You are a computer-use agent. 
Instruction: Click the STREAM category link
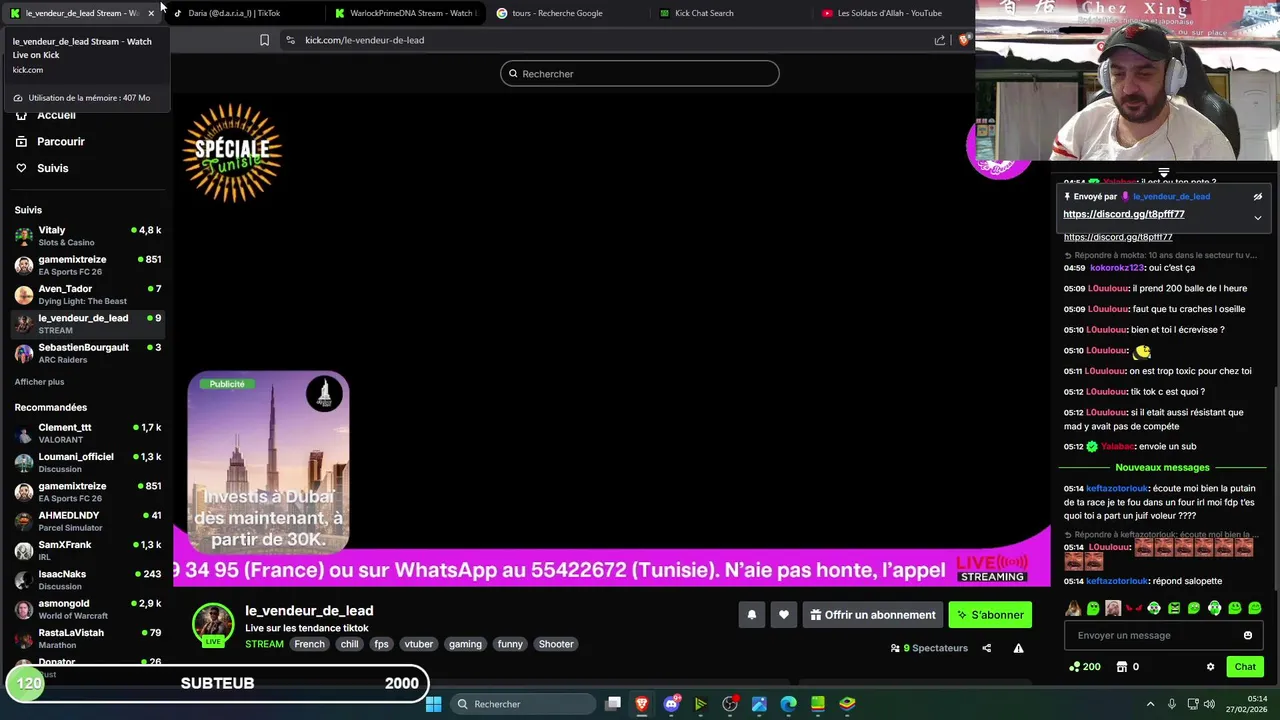click(x=264, y=644)
